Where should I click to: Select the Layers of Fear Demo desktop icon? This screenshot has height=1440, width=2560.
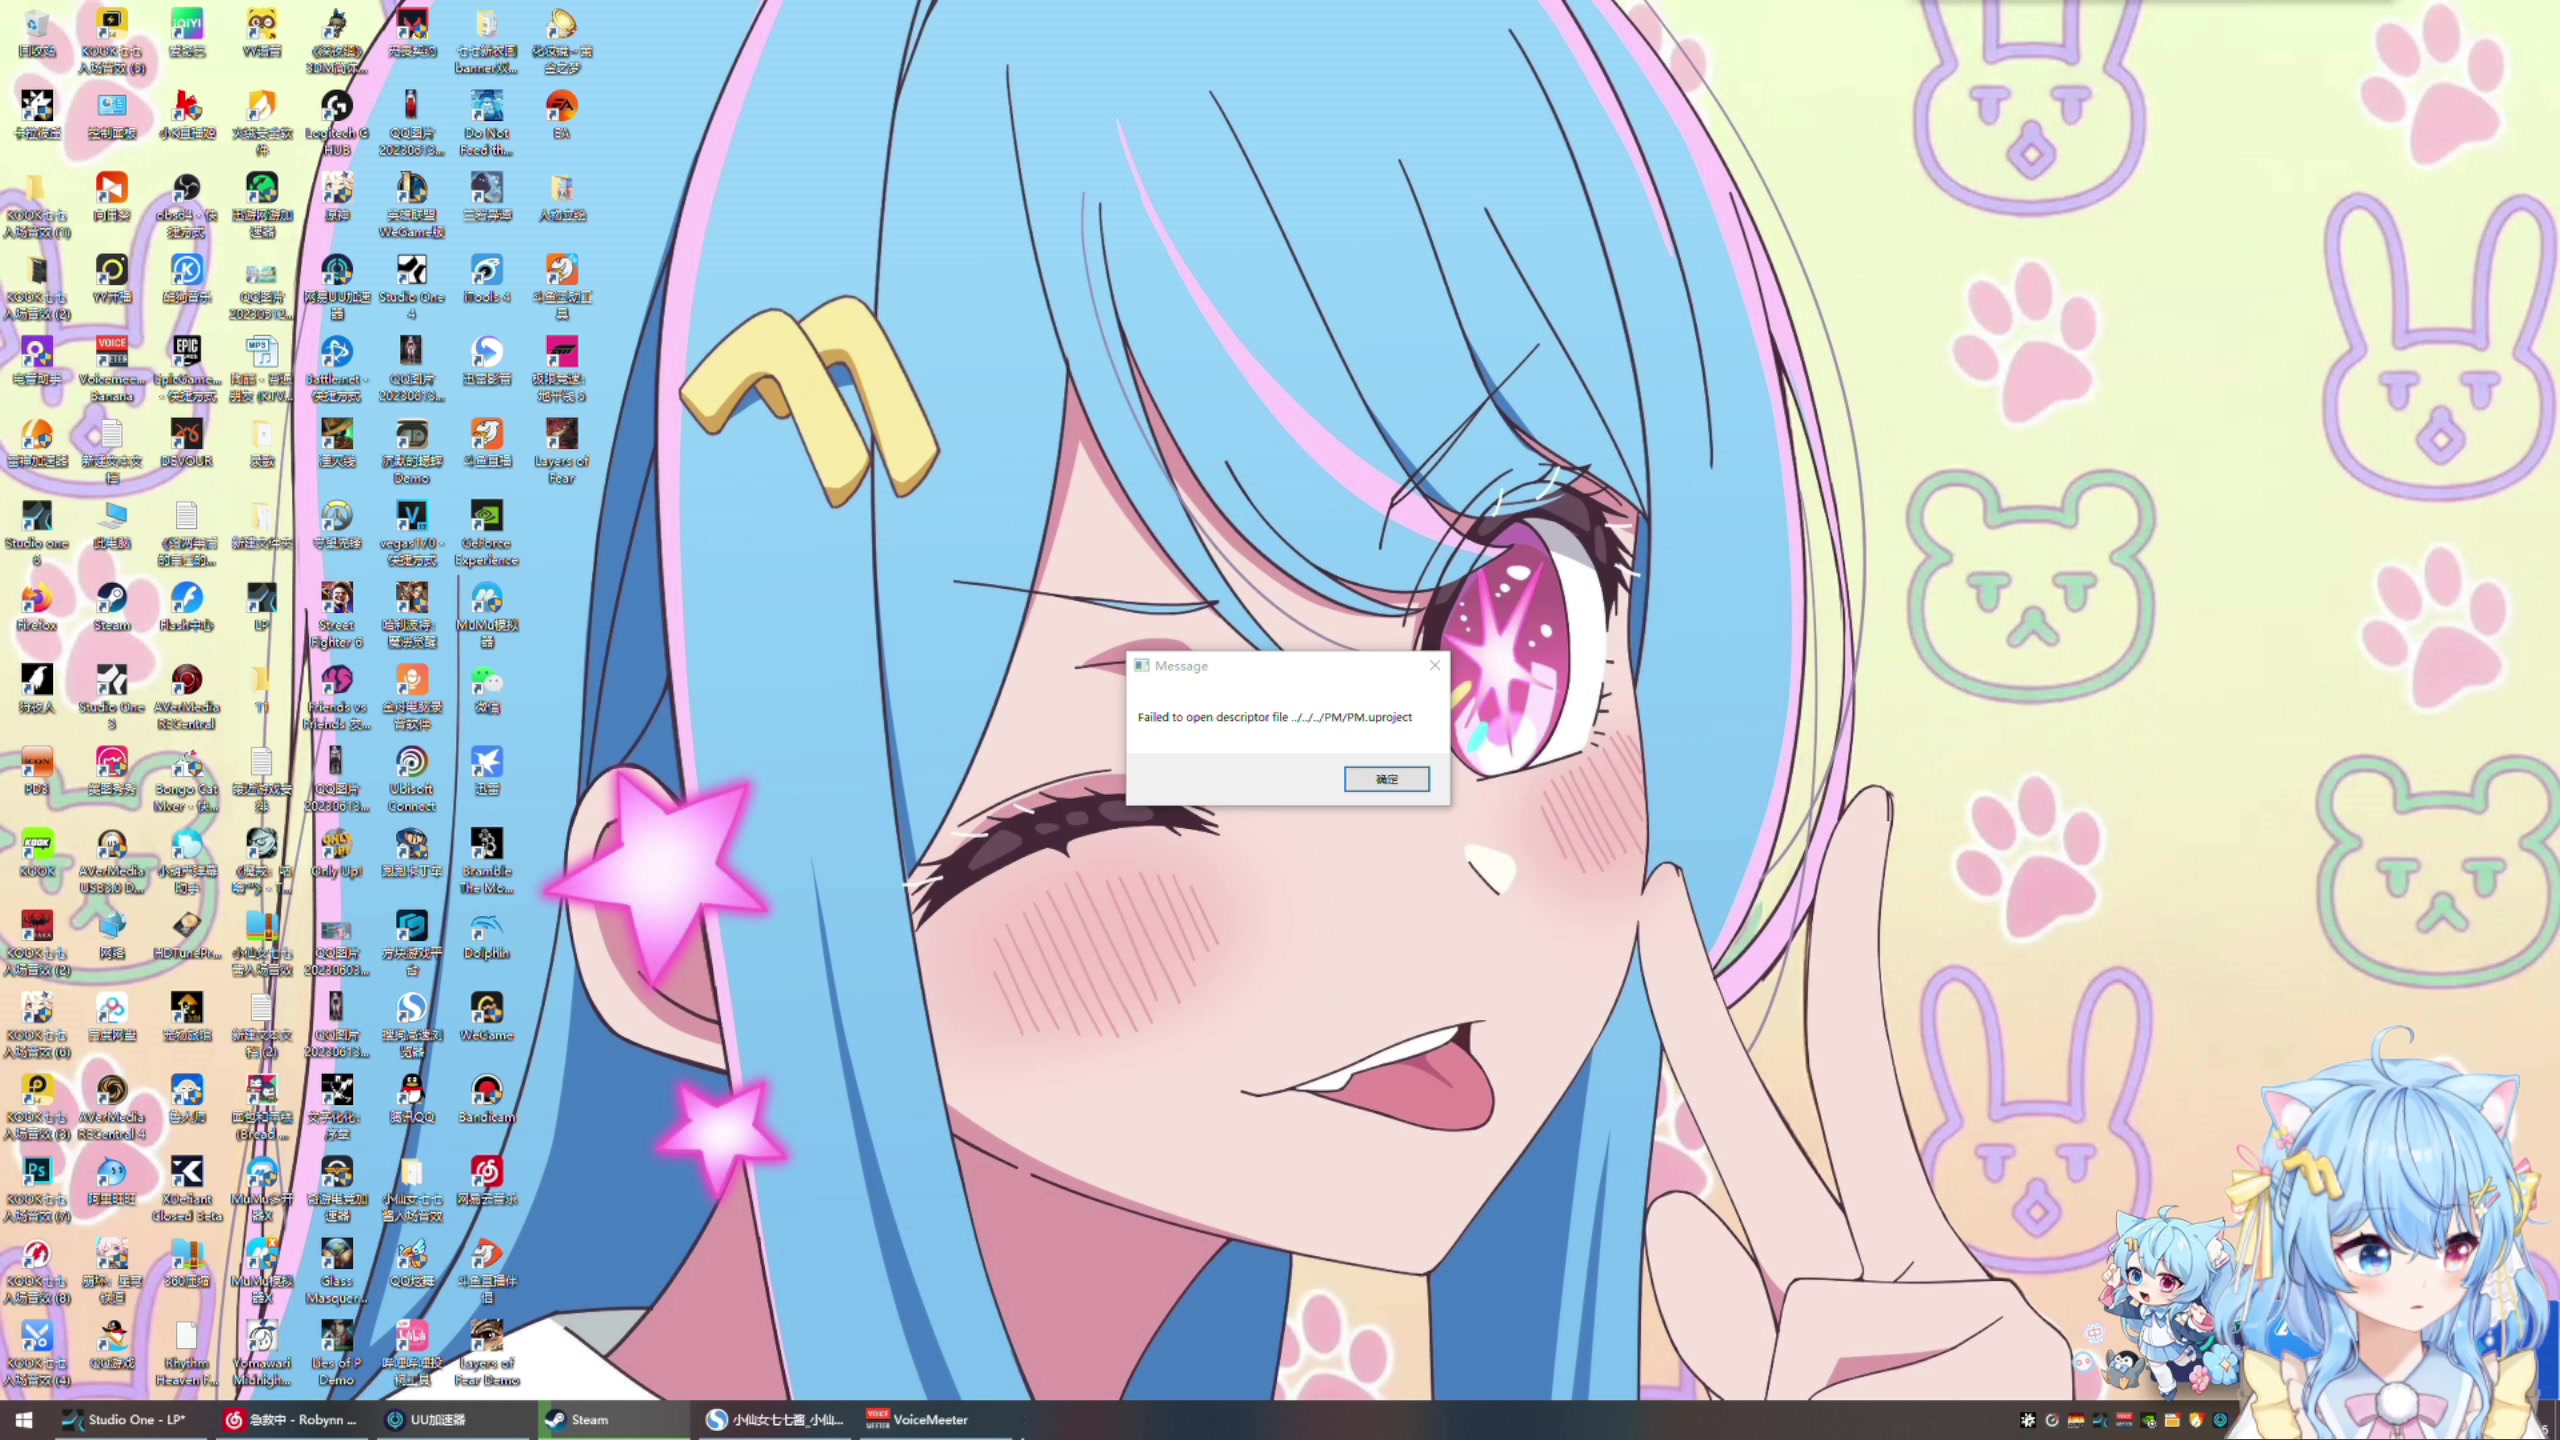487,1354
